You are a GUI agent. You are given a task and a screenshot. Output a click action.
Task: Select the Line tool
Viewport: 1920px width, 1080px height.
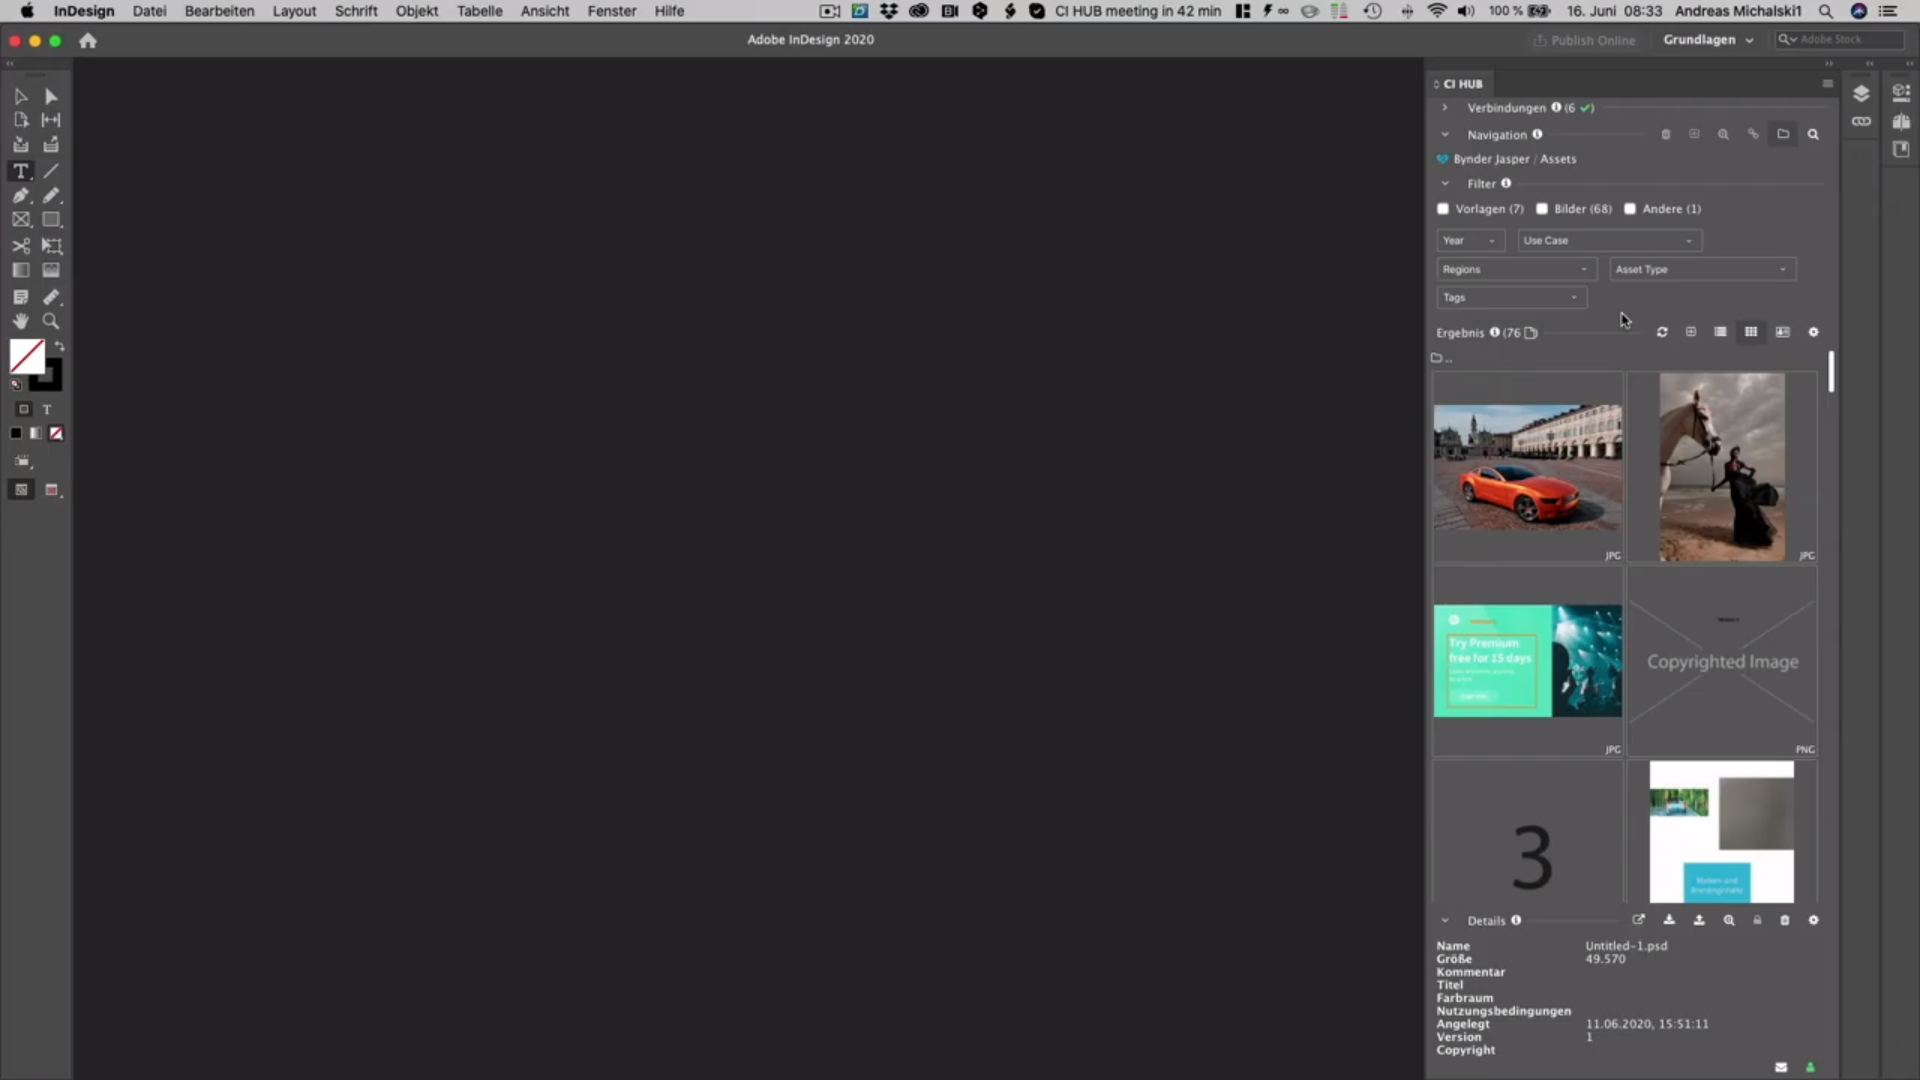pyautogui.click(x=51, y=171)
